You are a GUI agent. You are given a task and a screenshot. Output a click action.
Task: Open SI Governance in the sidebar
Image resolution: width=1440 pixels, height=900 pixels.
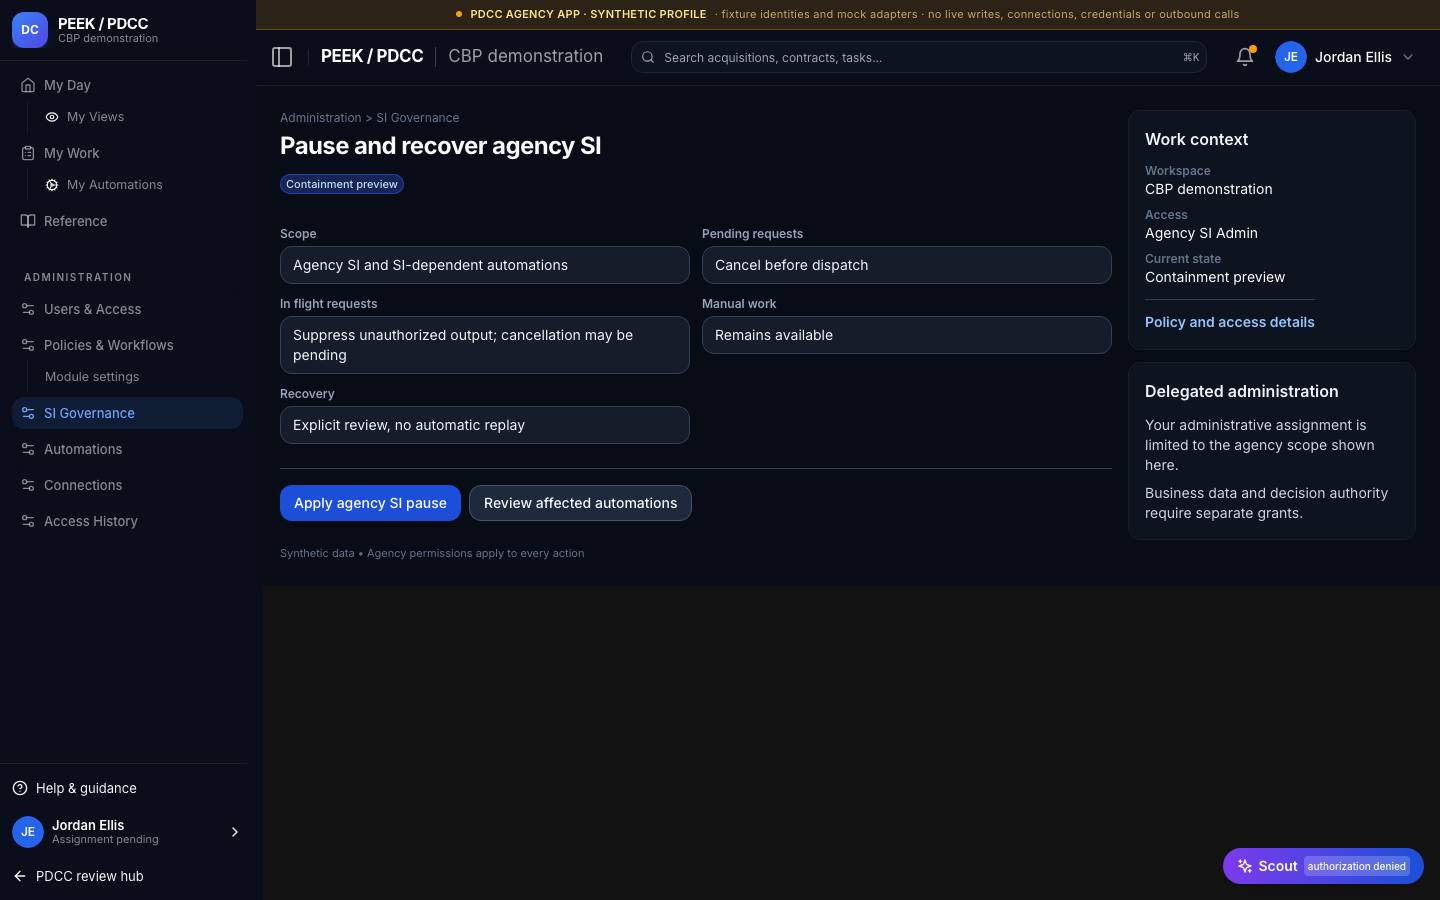[x=127, y=413]
